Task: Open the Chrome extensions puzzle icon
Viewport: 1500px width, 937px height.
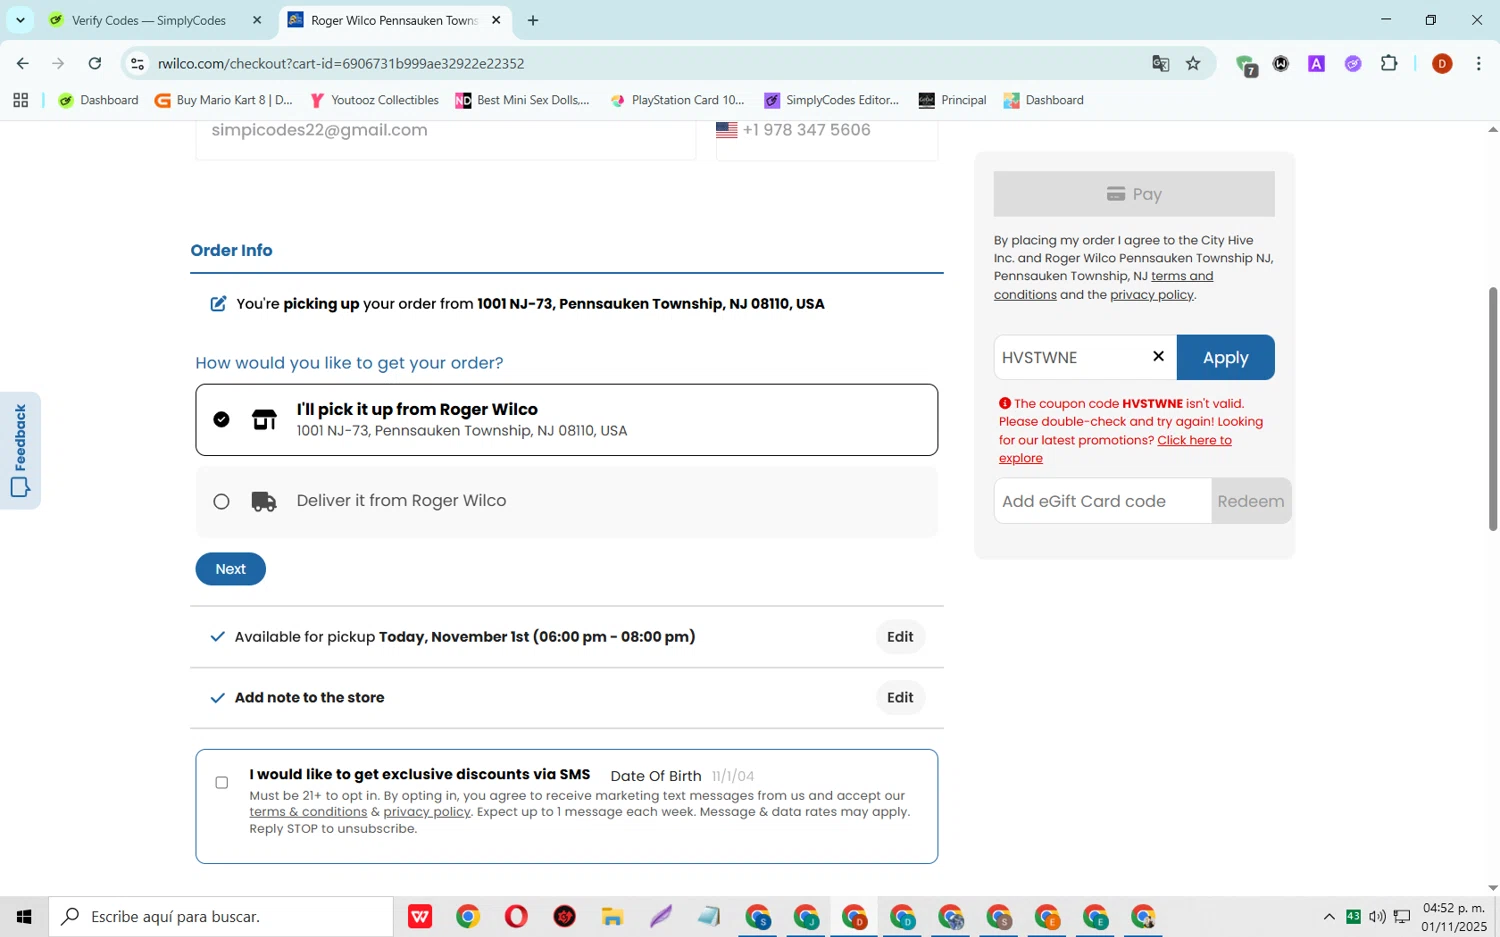Action: 1389,63
